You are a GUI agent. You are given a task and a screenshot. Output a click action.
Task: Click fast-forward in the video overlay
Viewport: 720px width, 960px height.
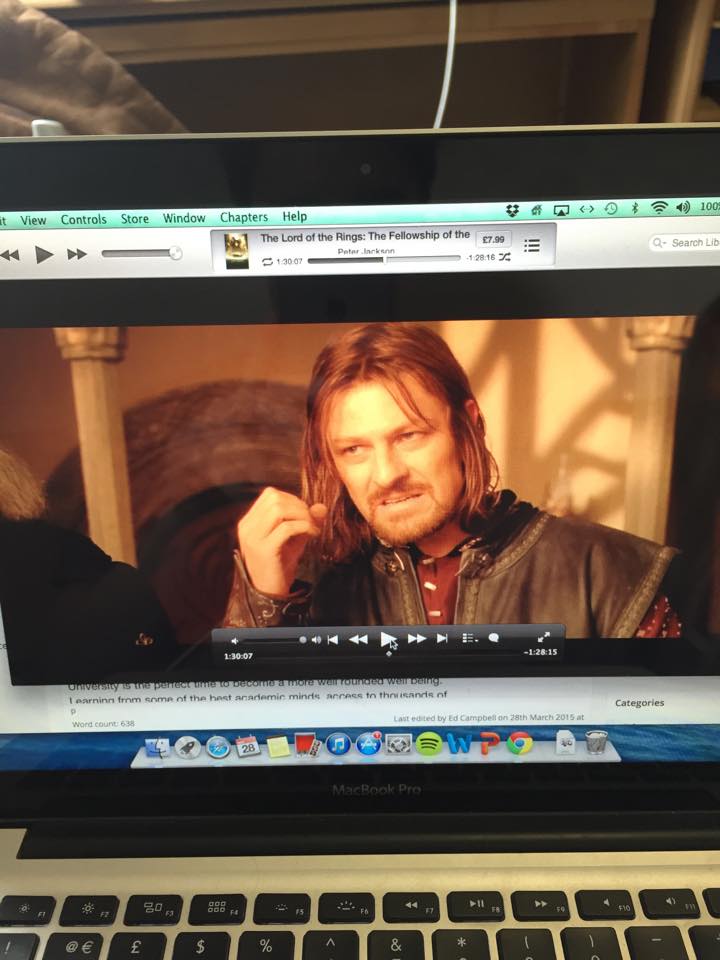point(417,639)
